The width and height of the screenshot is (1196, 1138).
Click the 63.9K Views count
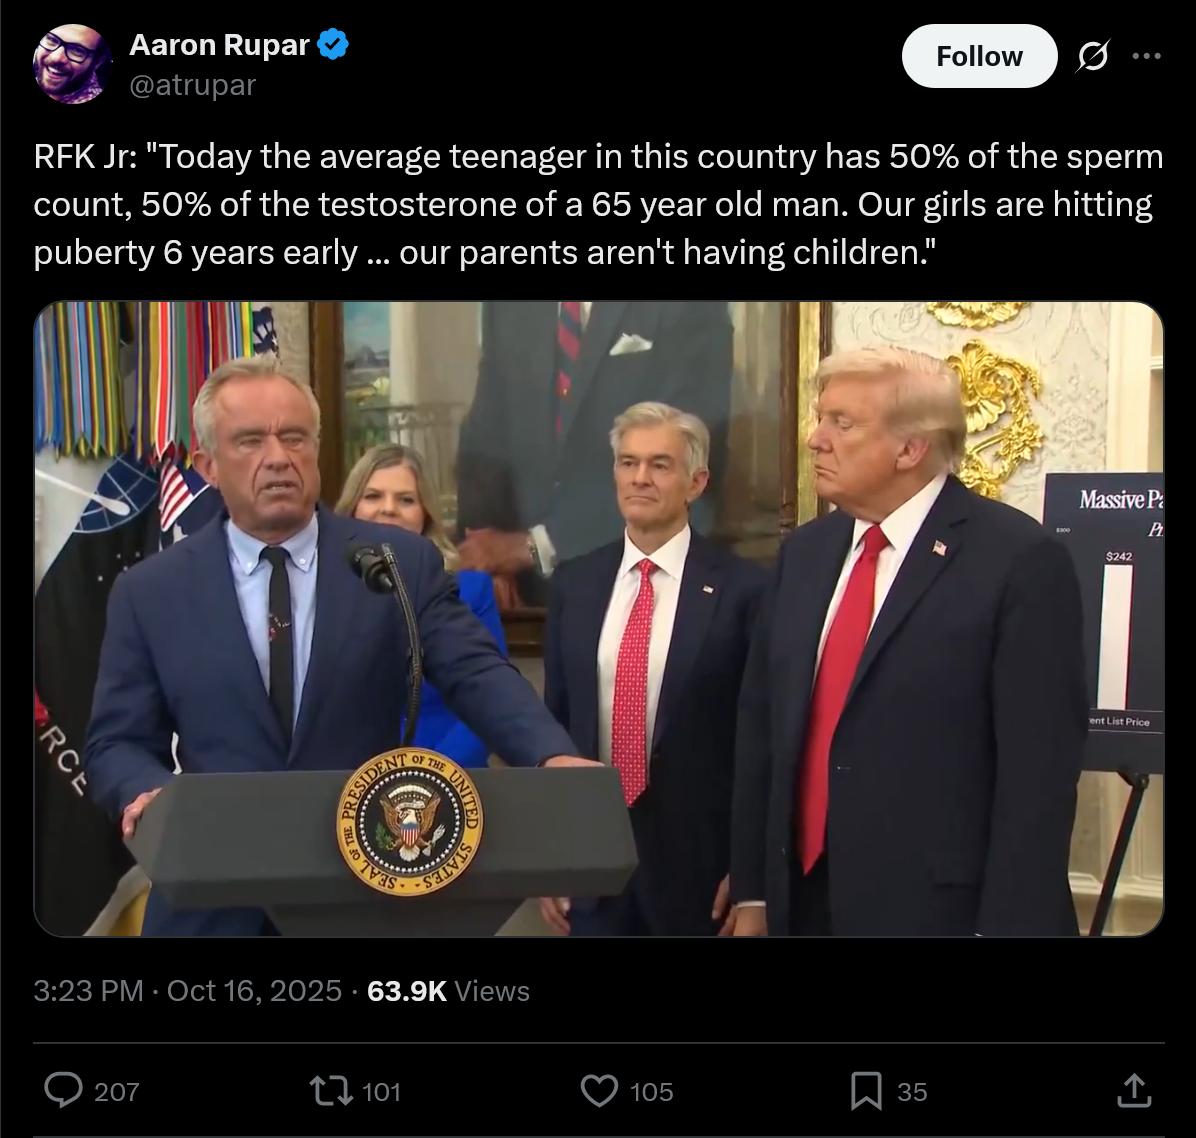[x=448, y=991]
